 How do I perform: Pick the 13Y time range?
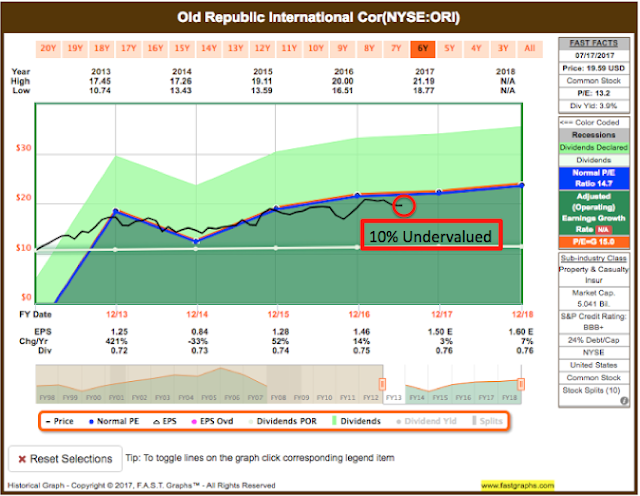pos(236,49)
